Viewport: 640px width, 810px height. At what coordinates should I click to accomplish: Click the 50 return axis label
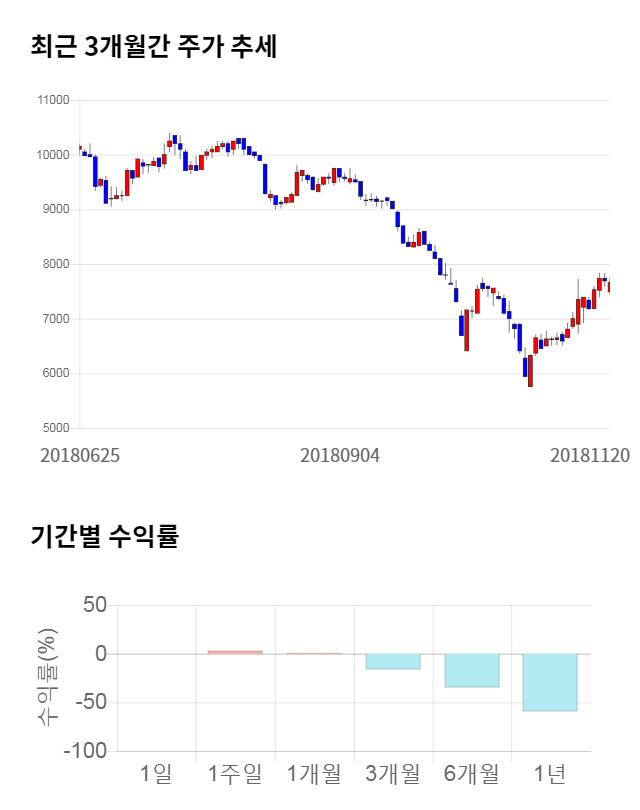[95, 605]
